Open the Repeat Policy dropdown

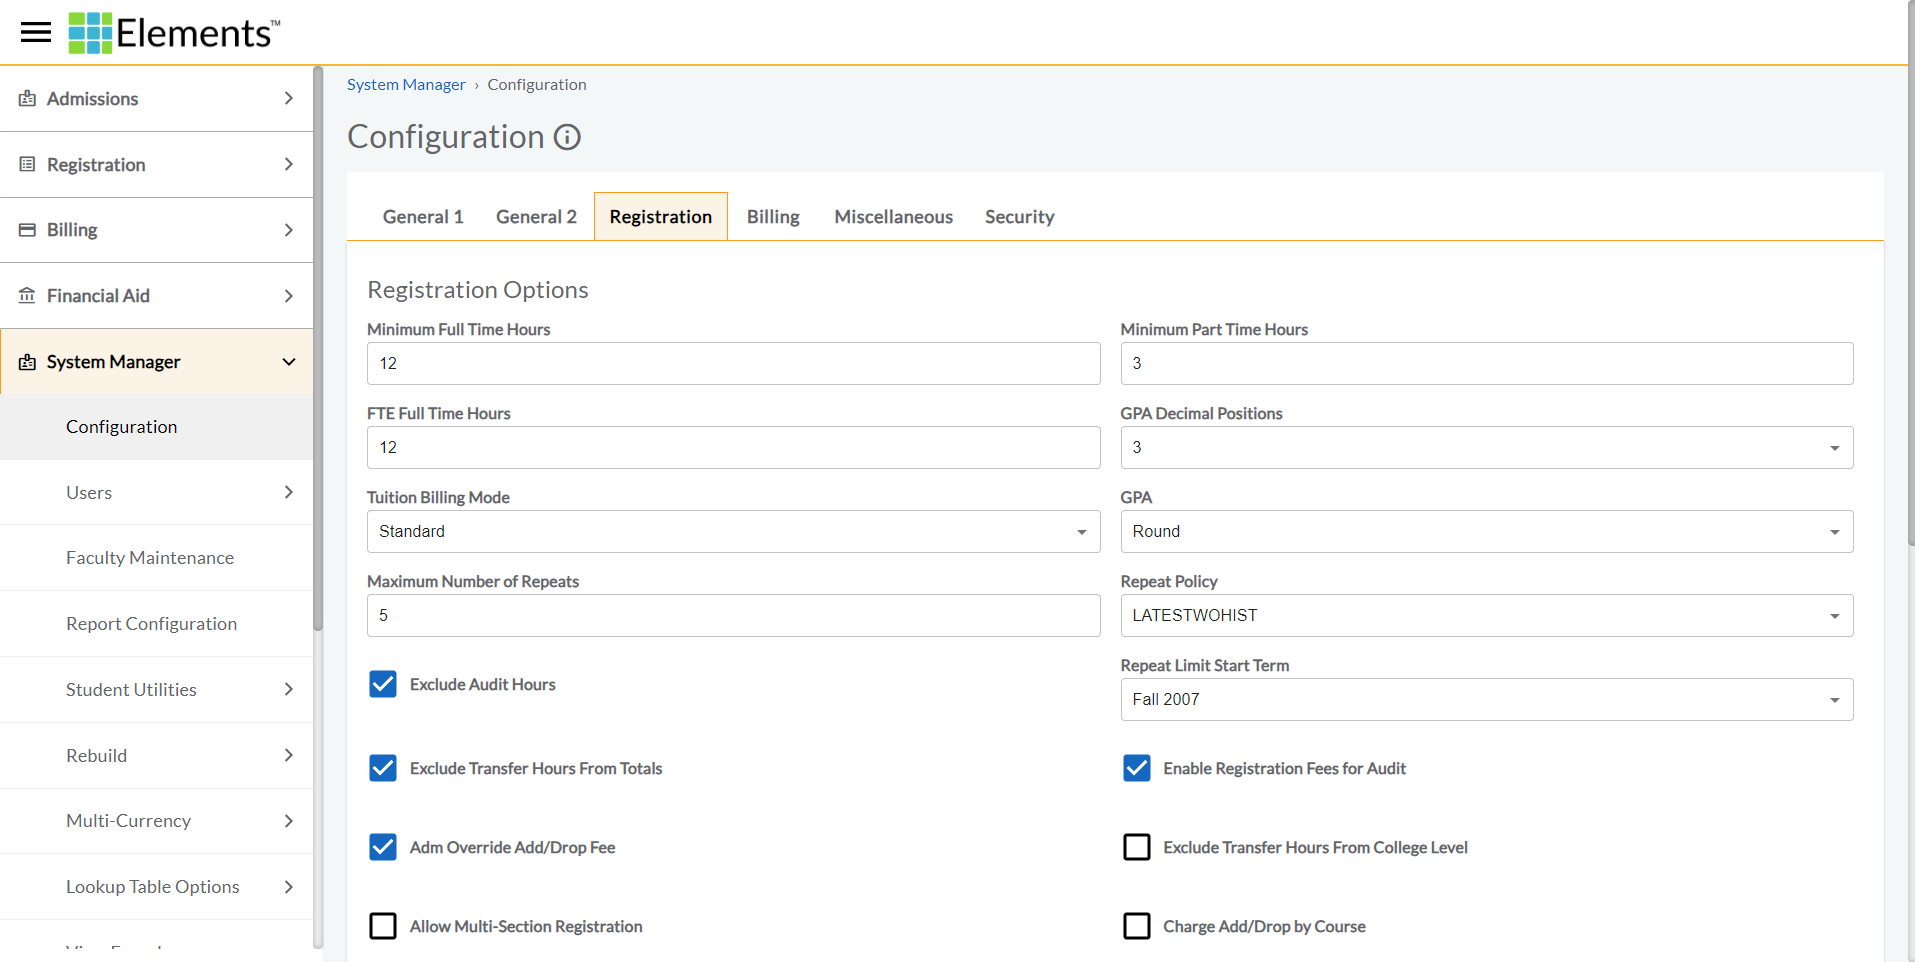point(1487,615)
